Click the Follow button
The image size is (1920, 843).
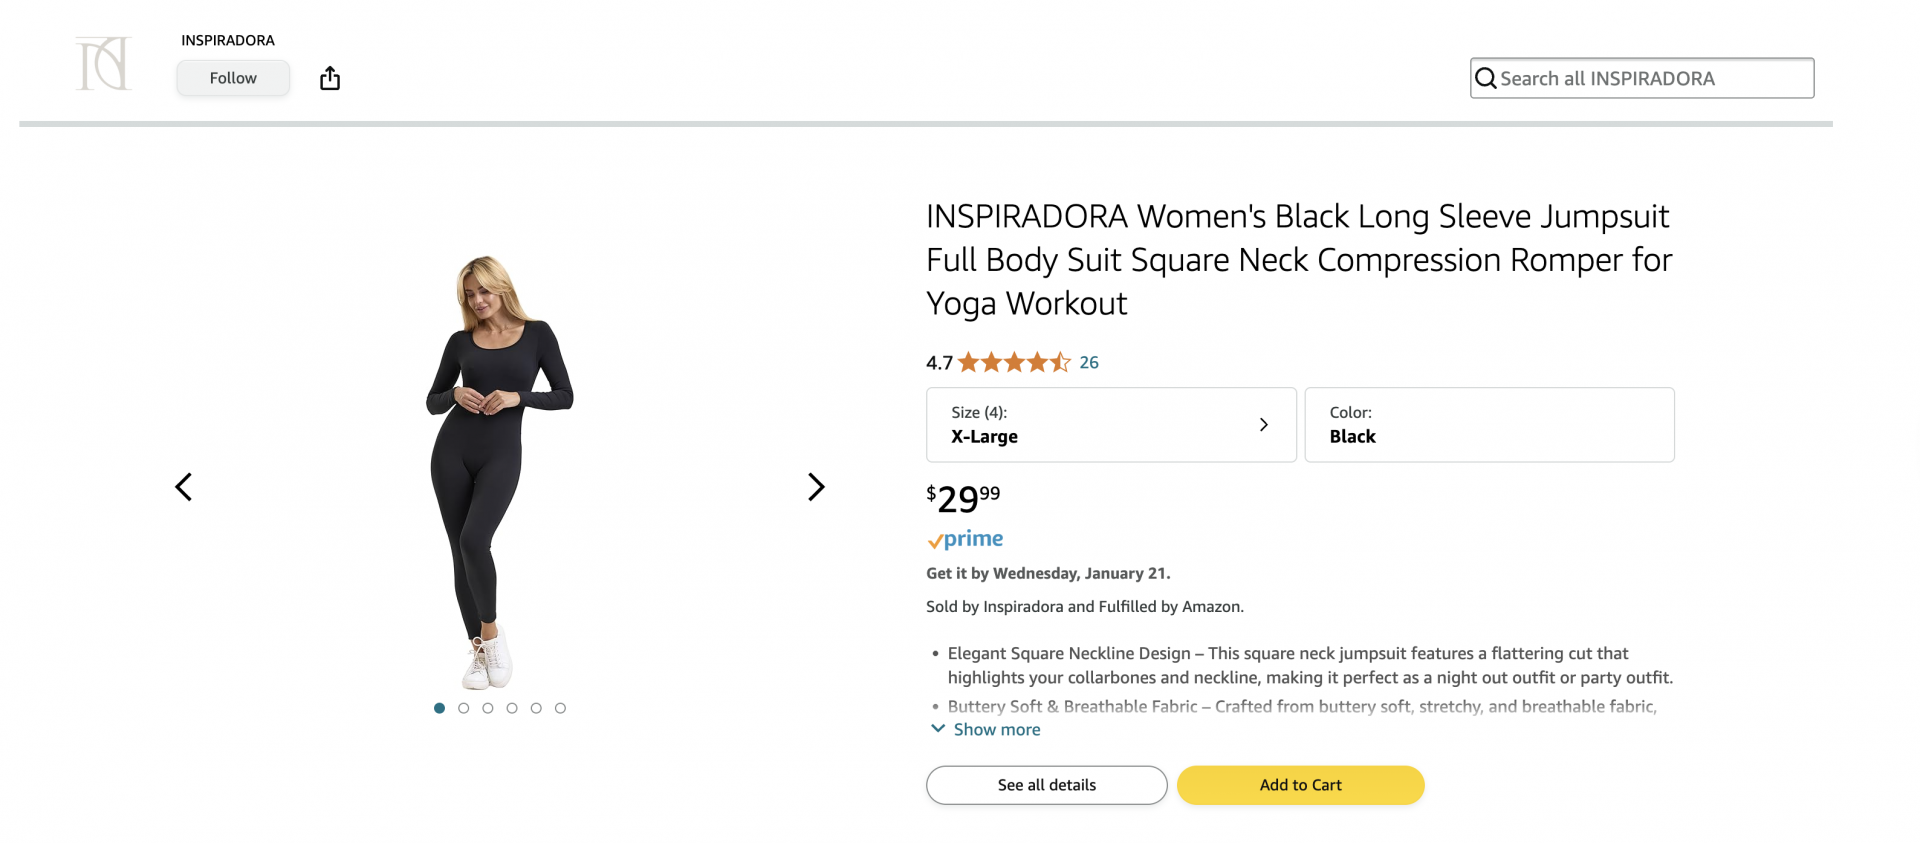coord(232,77)
